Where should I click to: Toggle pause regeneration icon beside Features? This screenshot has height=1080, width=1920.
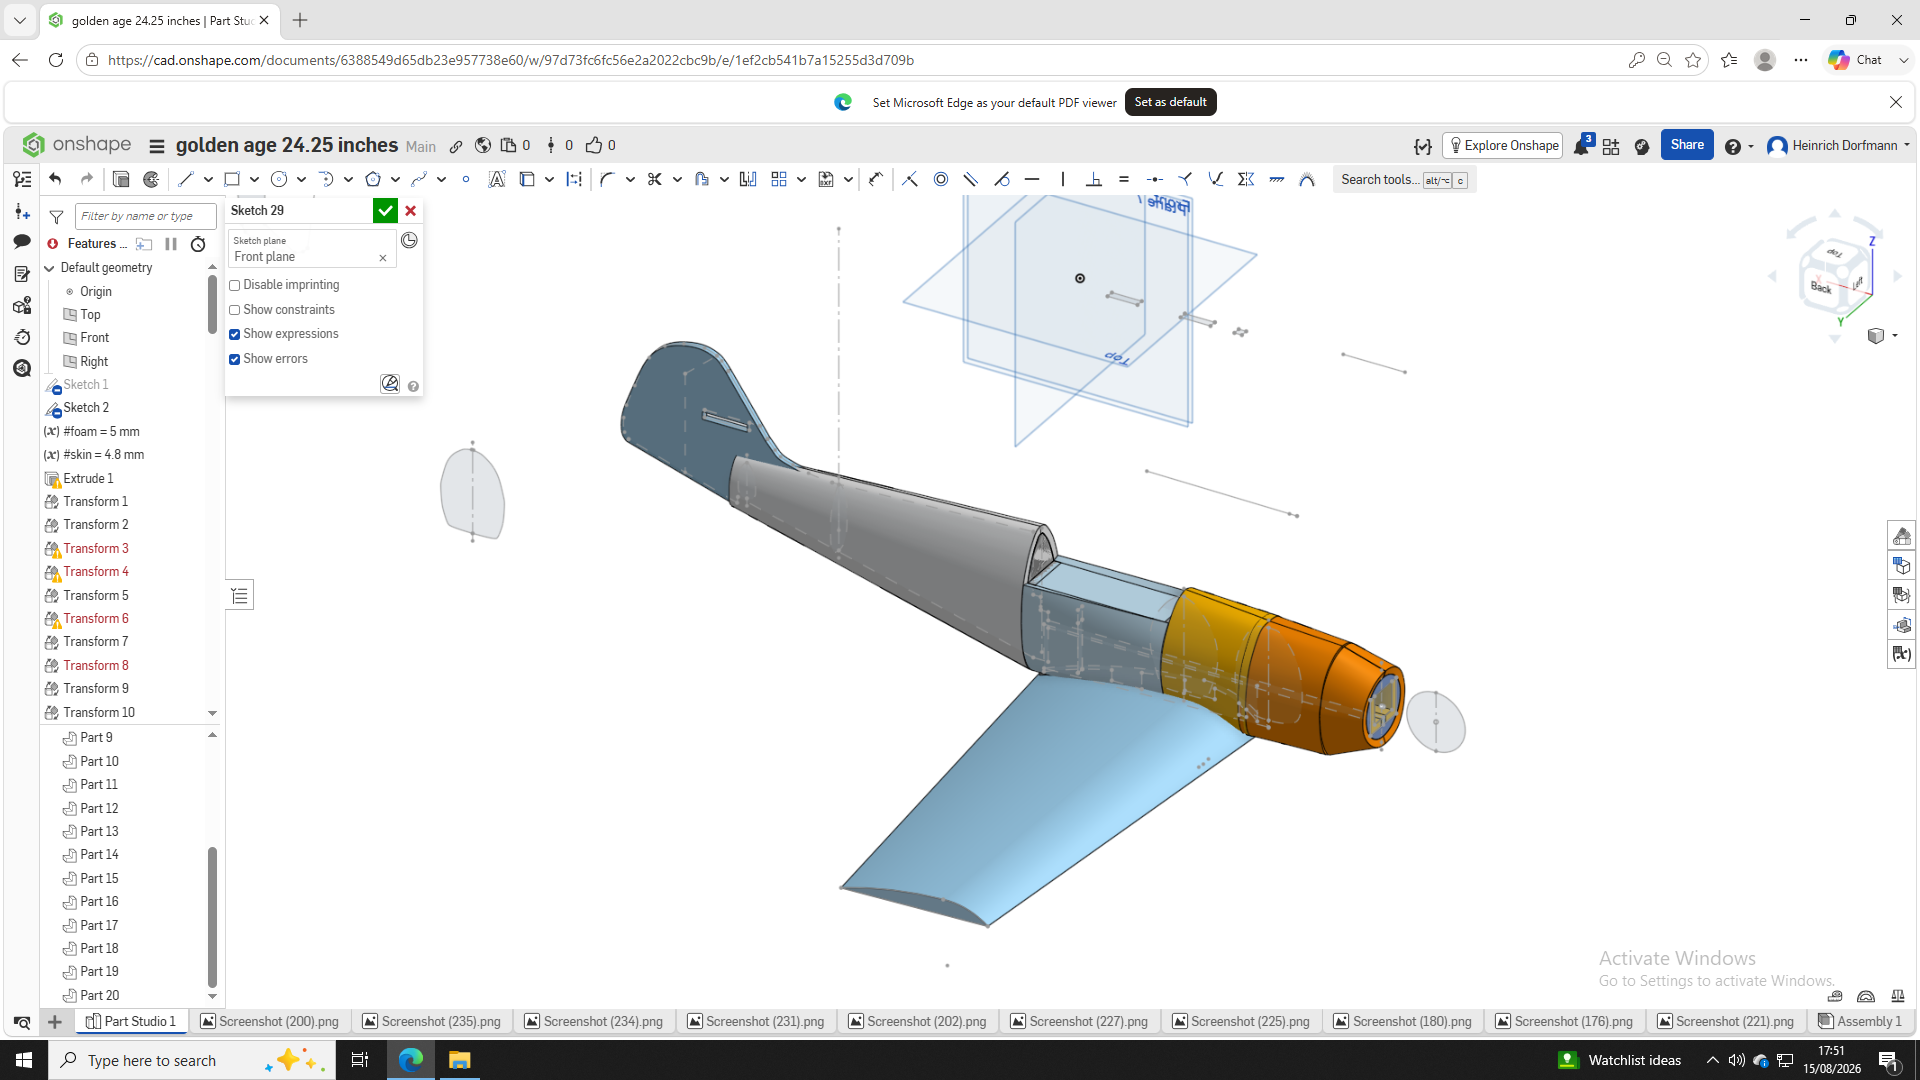pos(171,244)
